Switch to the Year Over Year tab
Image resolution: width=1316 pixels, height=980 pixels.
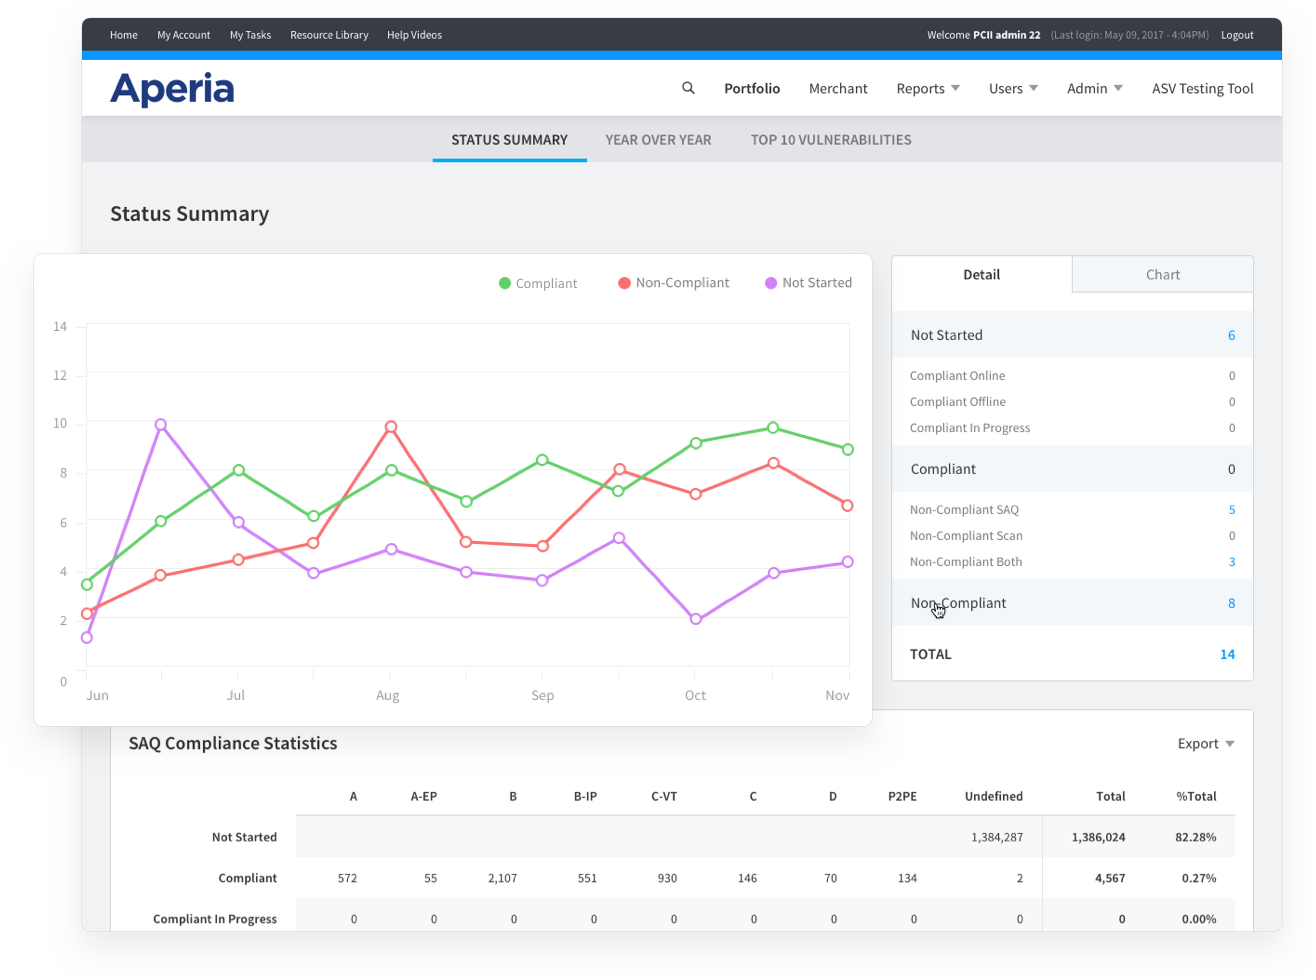click(x=658, y=140)
